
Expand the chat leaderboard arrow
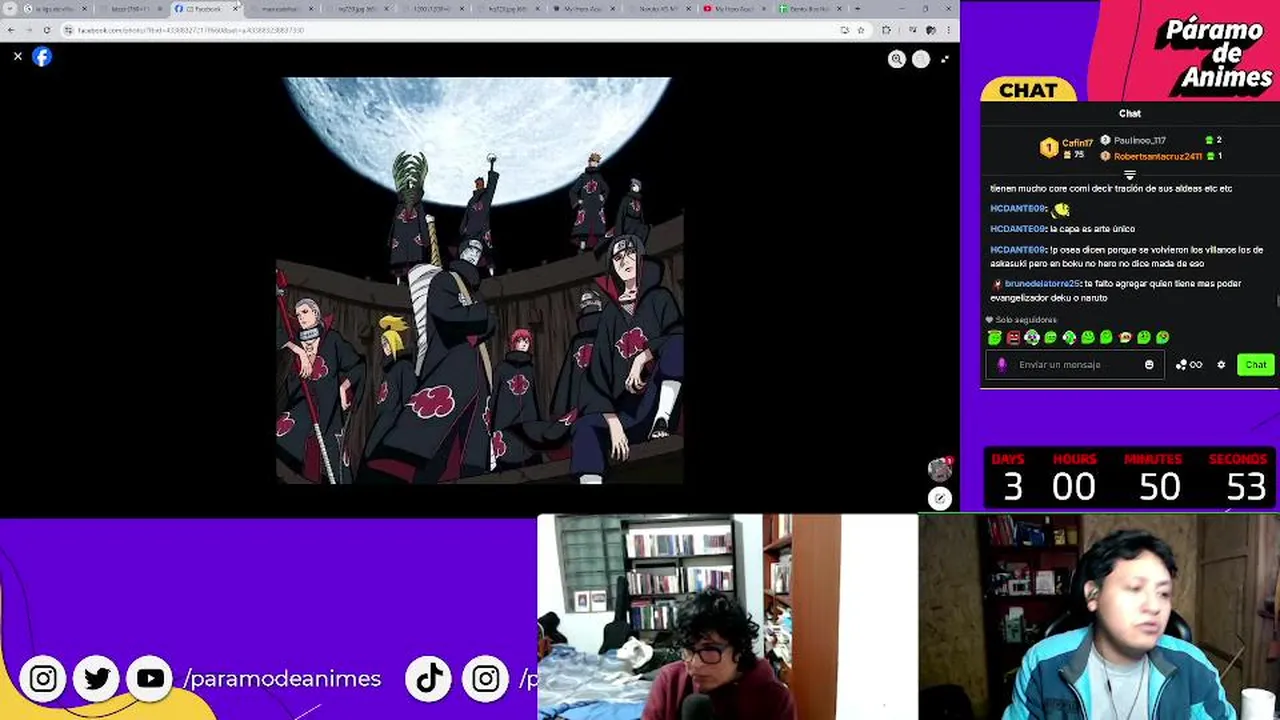1130,174
